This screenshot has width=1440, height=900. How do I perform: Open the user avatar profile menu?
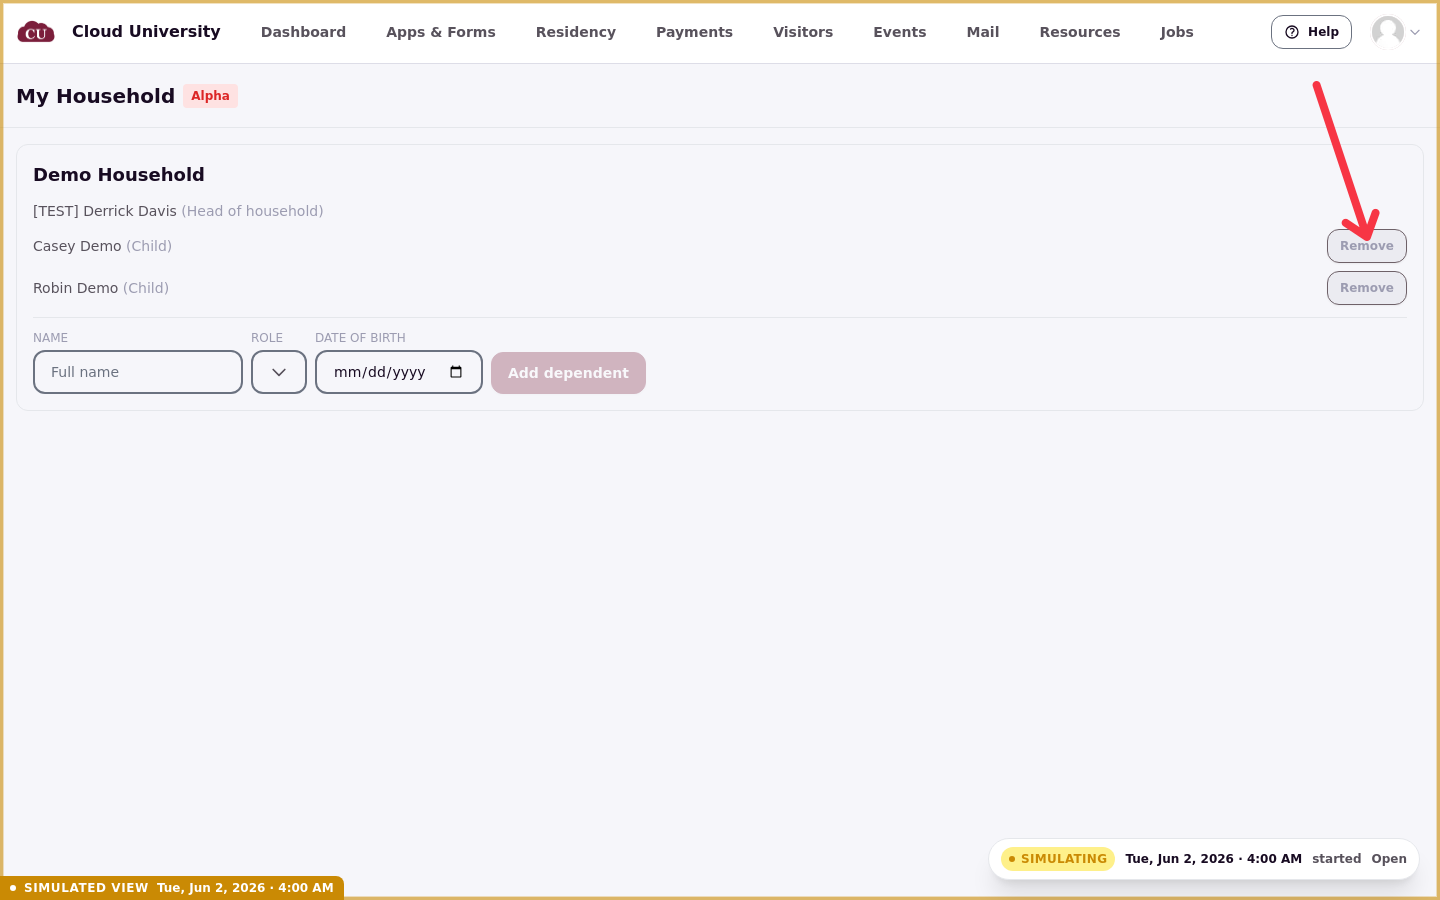tap(1388, 32)
